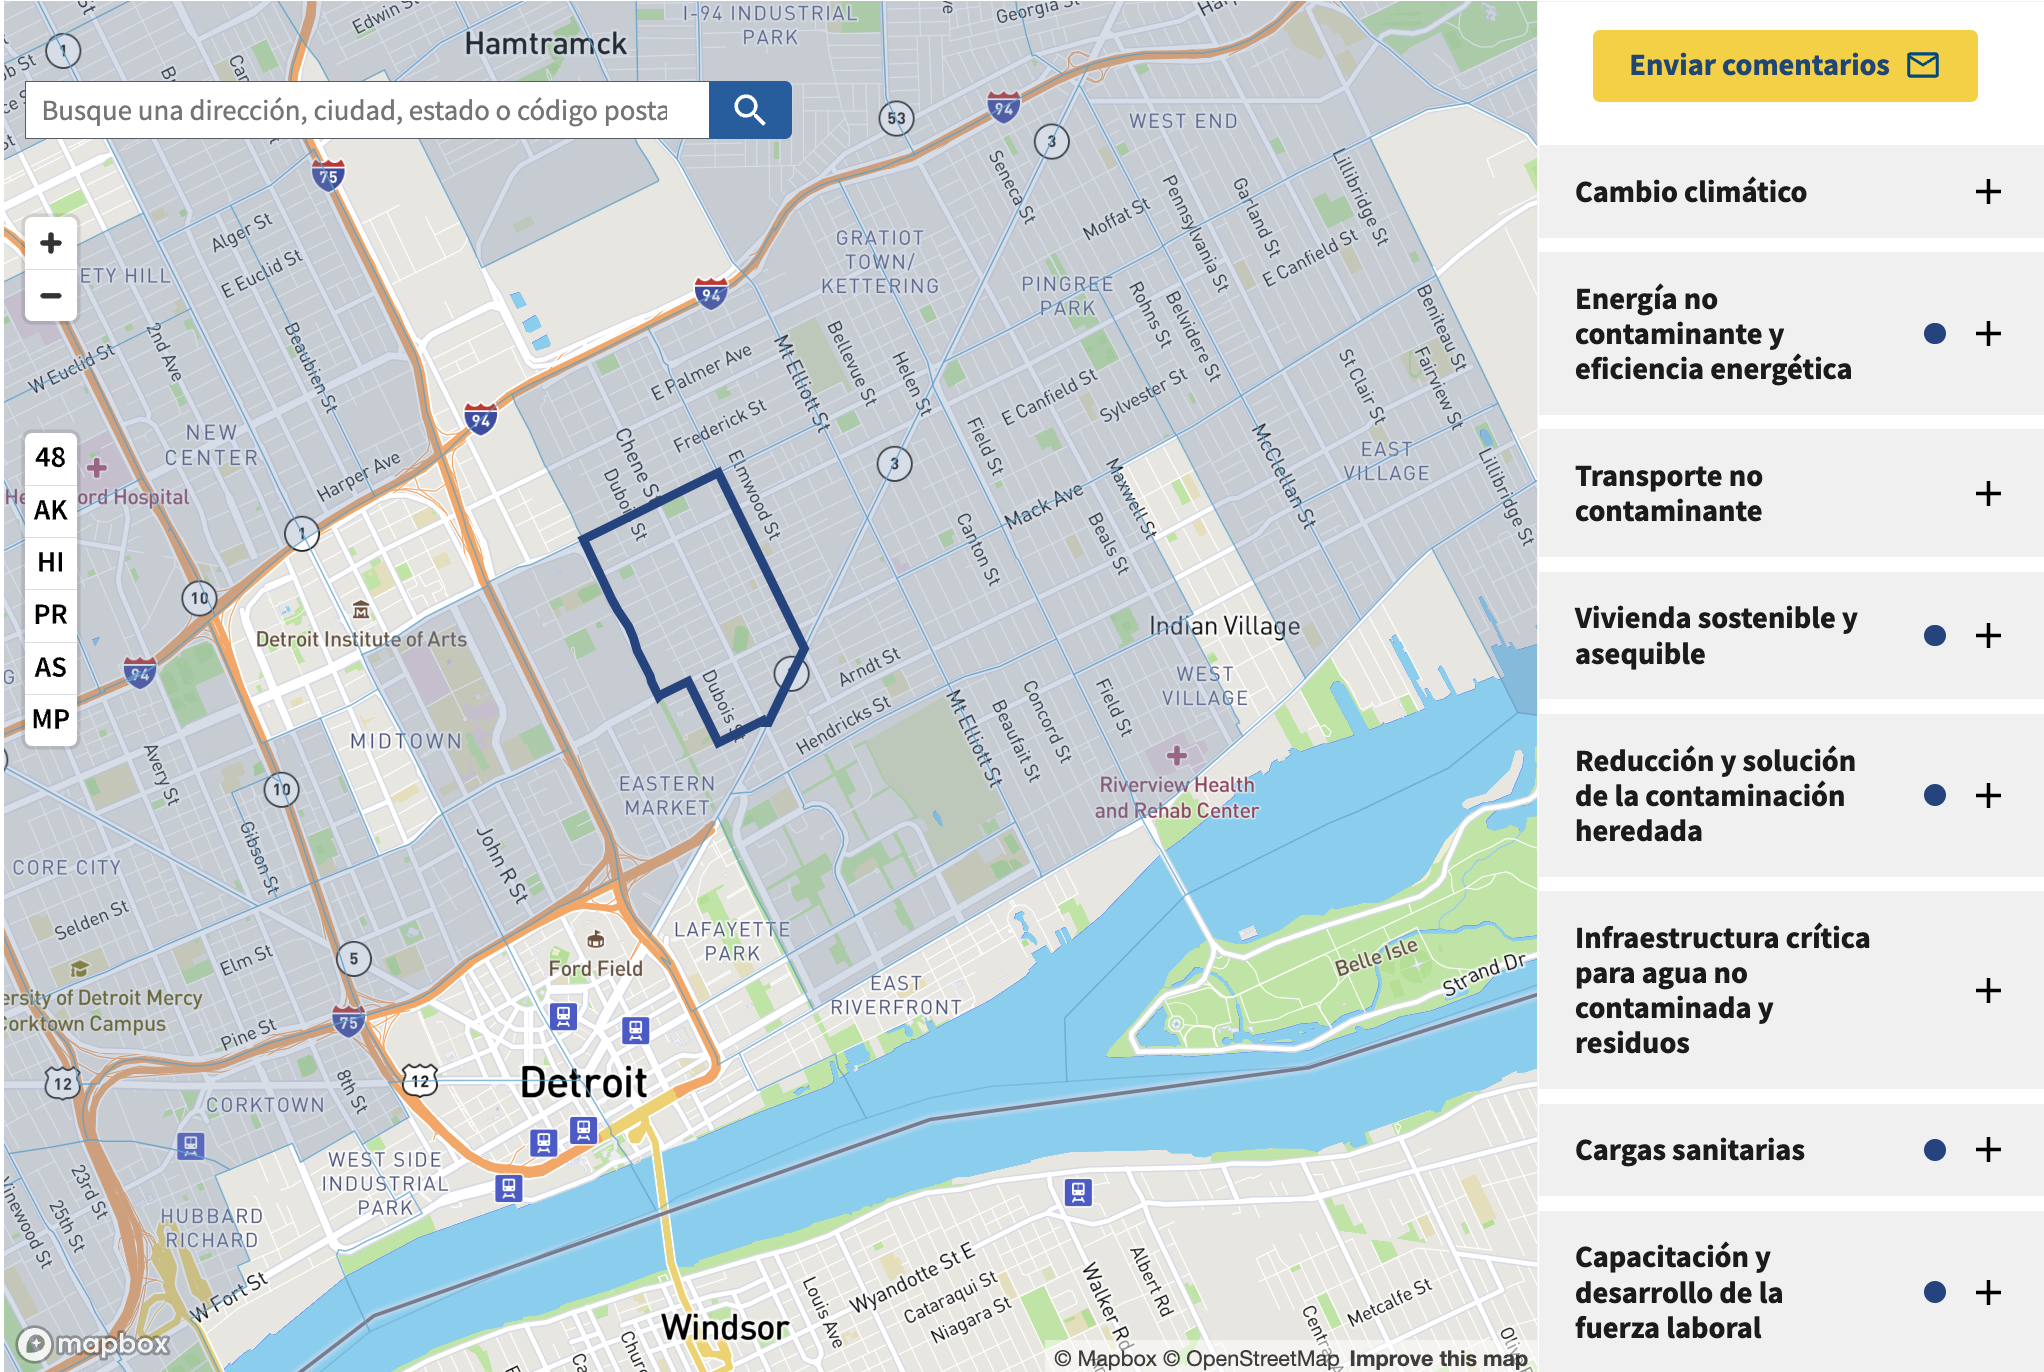
Task: Open the Improve this map link
Action: [1437, 1358]
